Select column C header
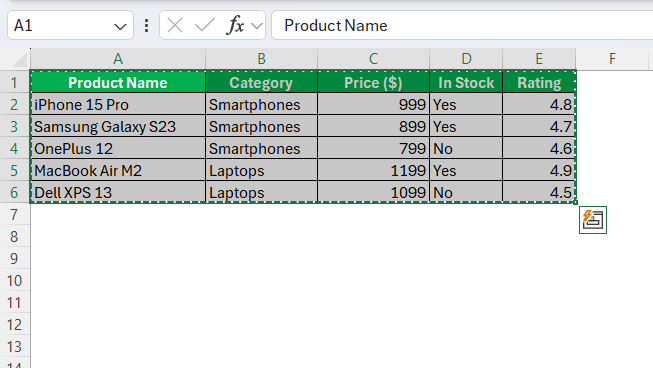 (374, 59)
